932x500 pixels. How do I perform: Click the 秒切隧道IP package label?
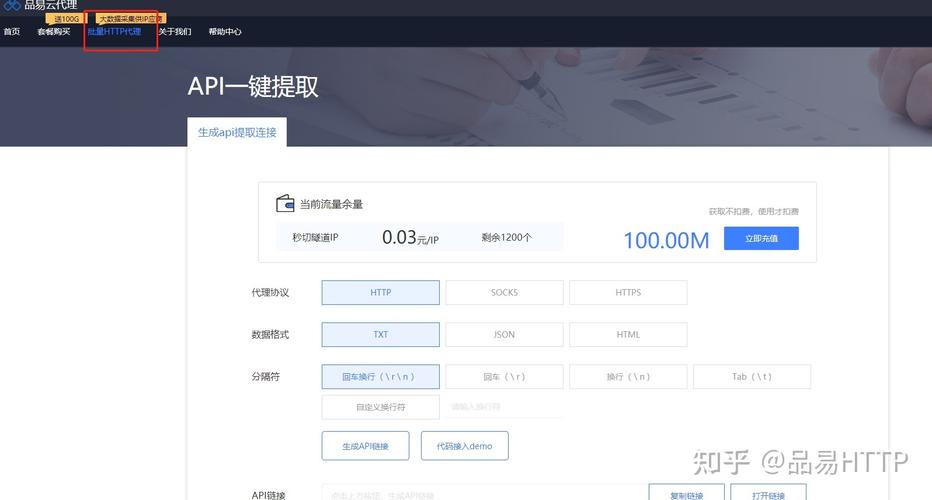(315, 237)
